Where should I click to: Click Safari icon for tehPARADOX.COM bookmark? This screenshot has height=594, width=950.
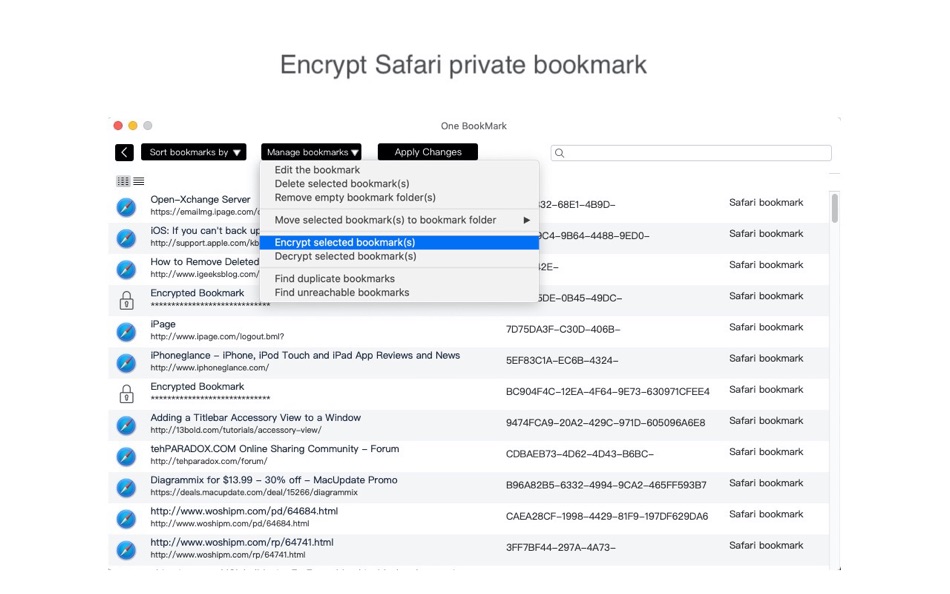tap(126, 456)
